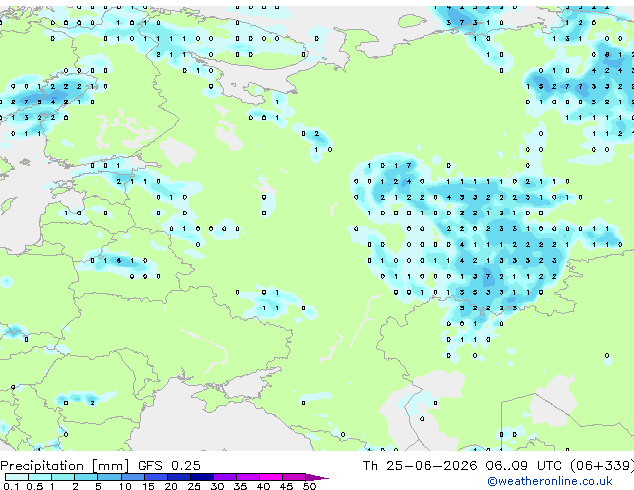634x490 pixels.
Task: Open the weatheronline.co.uk copyright link
Action: pos(550,481)
